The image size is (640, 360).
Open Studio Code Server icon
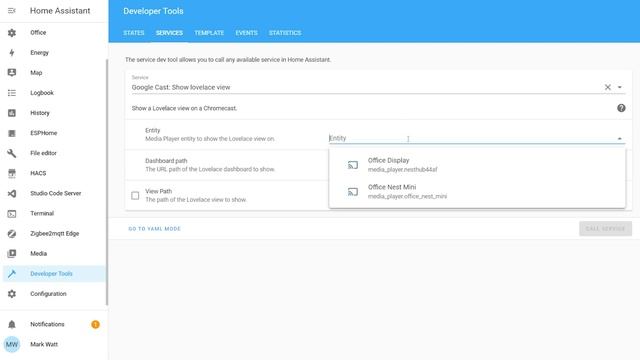click(x=12, y=193)
